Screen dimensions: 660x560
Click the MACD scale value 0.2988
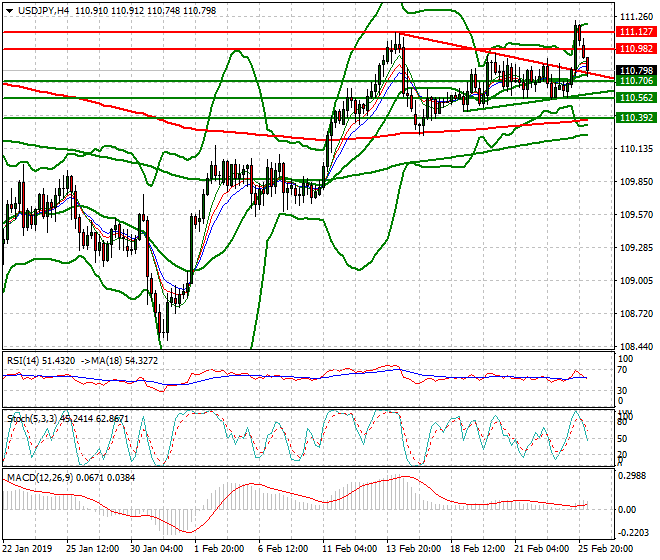point(632,476)
